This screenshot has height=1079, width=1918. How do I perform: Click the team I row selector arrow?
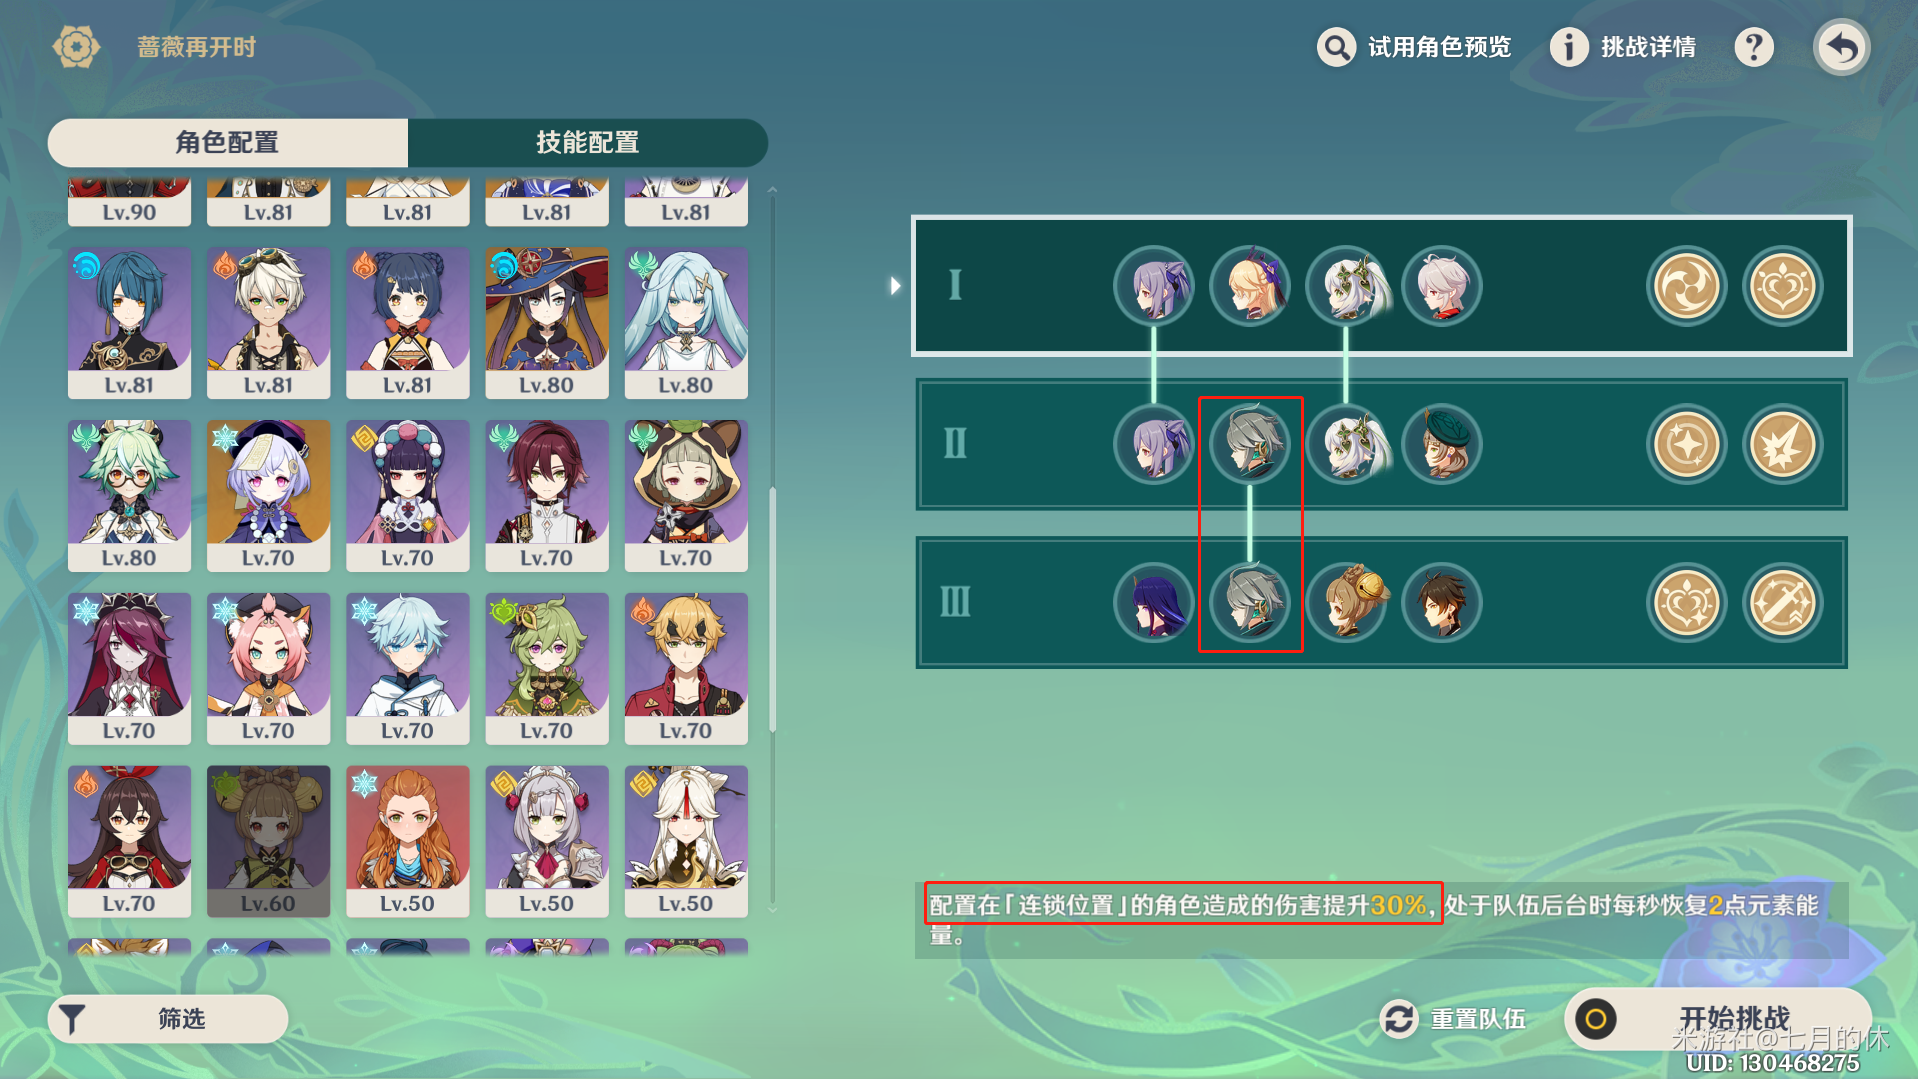pyautogui.click(x=895, y=286)
